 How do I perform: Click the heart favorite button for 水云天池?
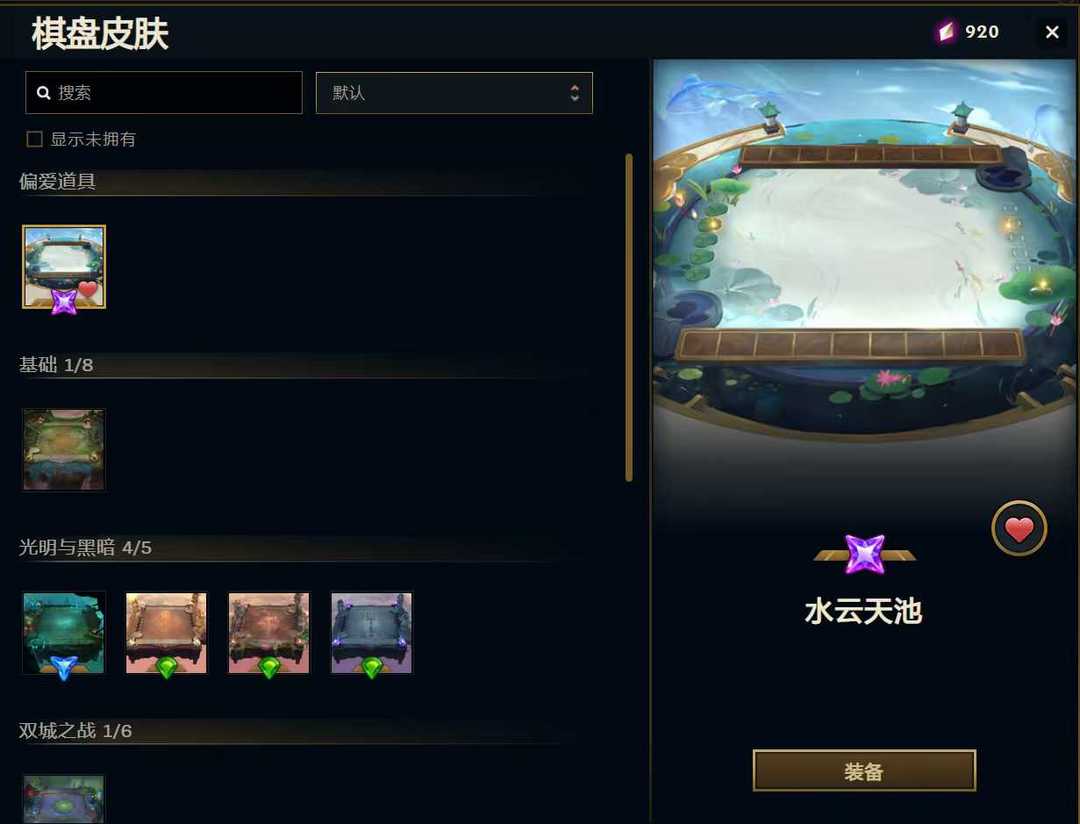point(1019,528)
